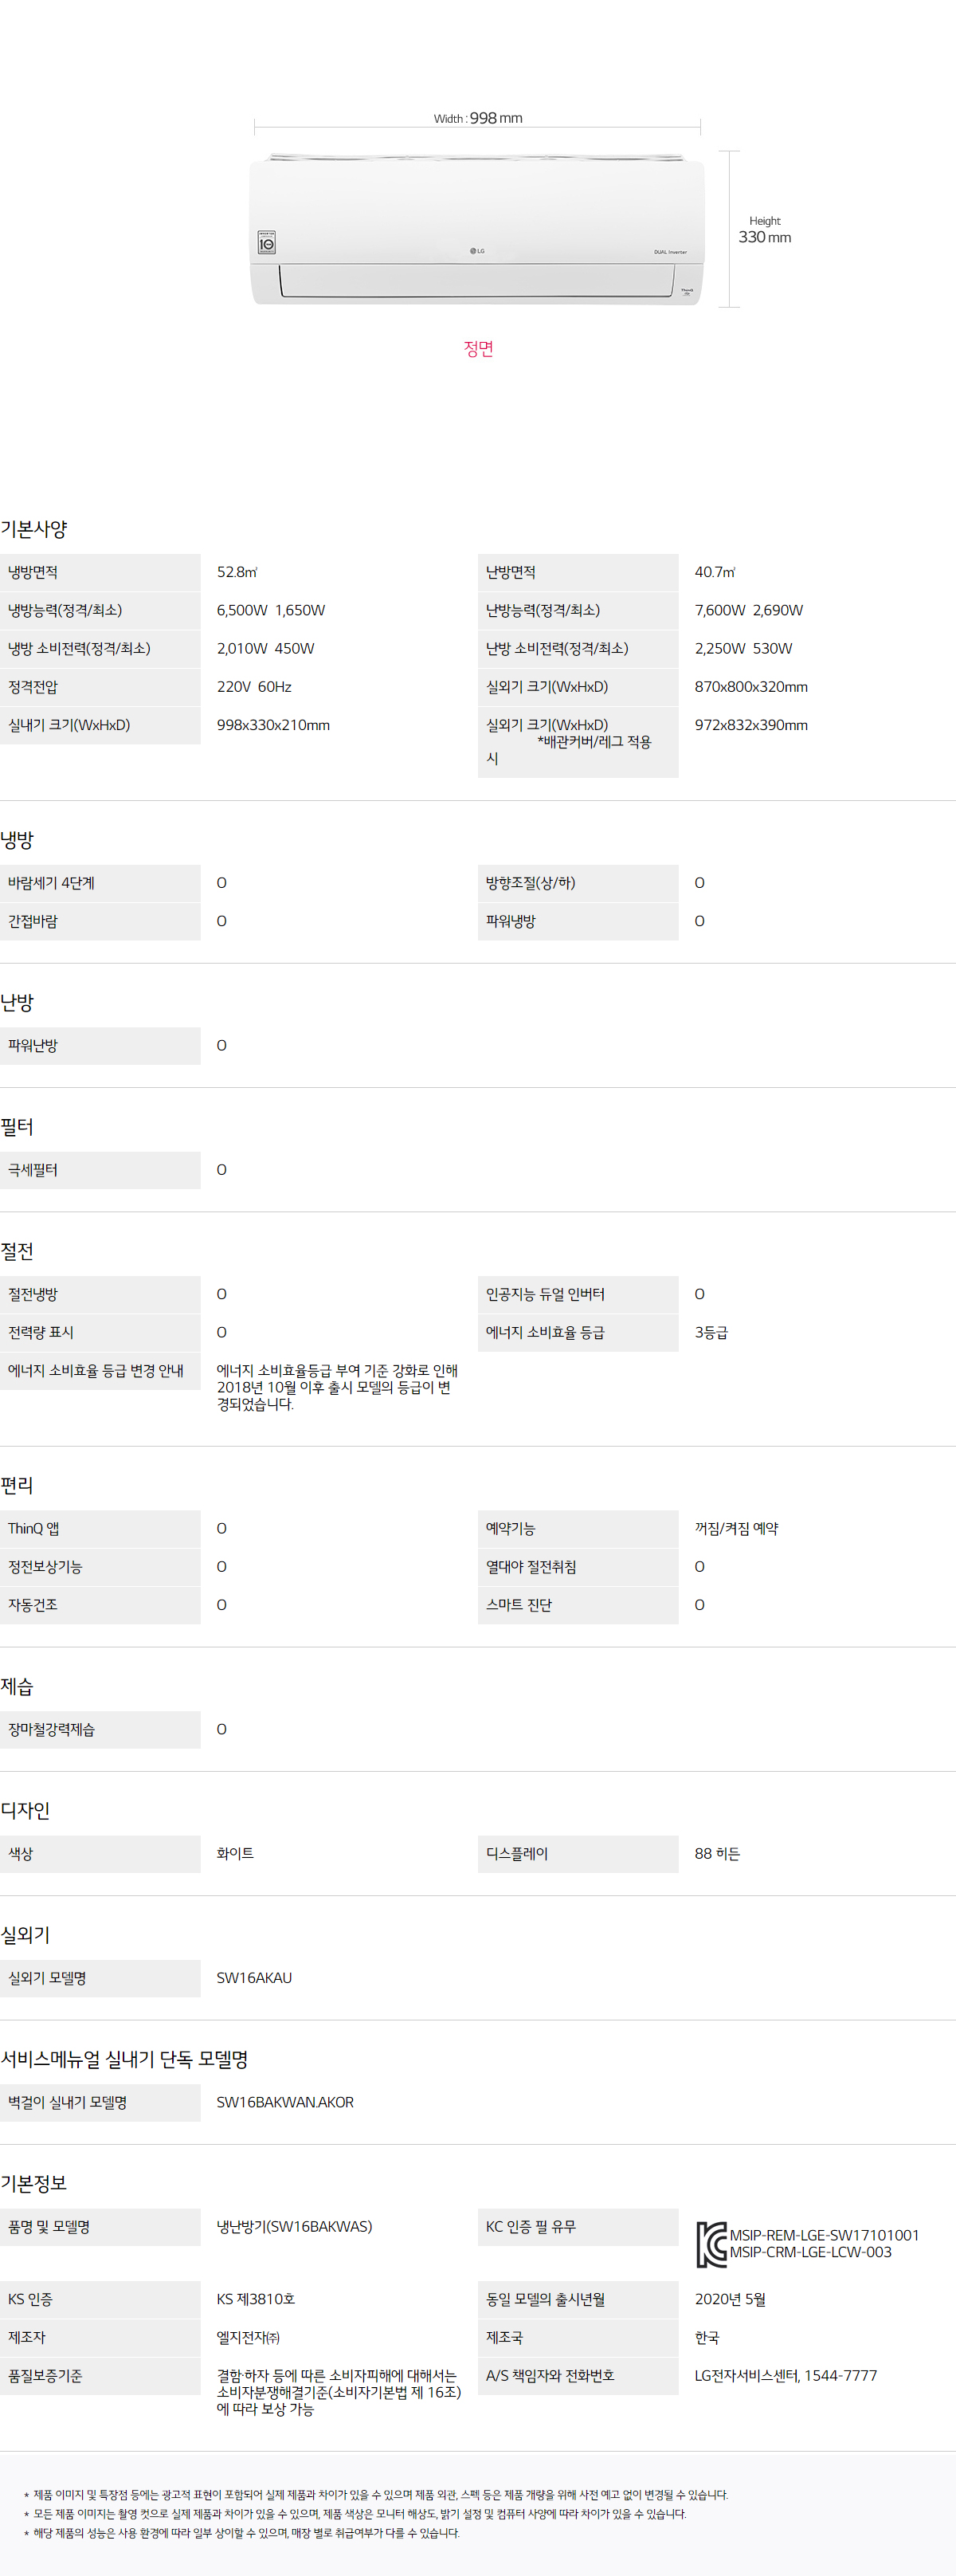The image size is (956, 2576).
Task: Click the 디스플레이 value 88 히든
Action: (717, 1853)
